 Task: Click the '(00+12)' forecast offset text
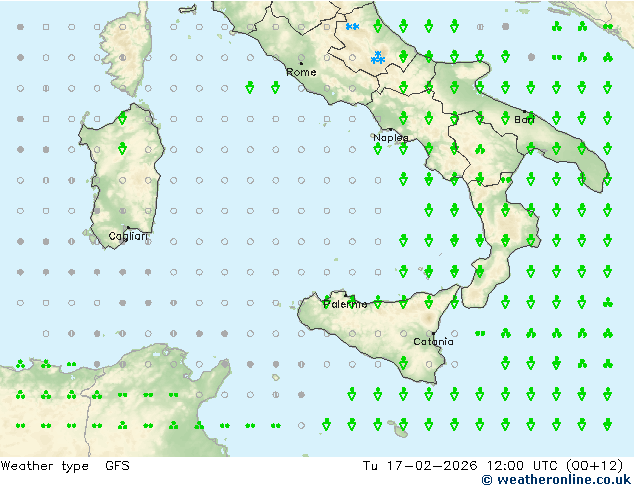pyautogui.click(x=594, y=466)
